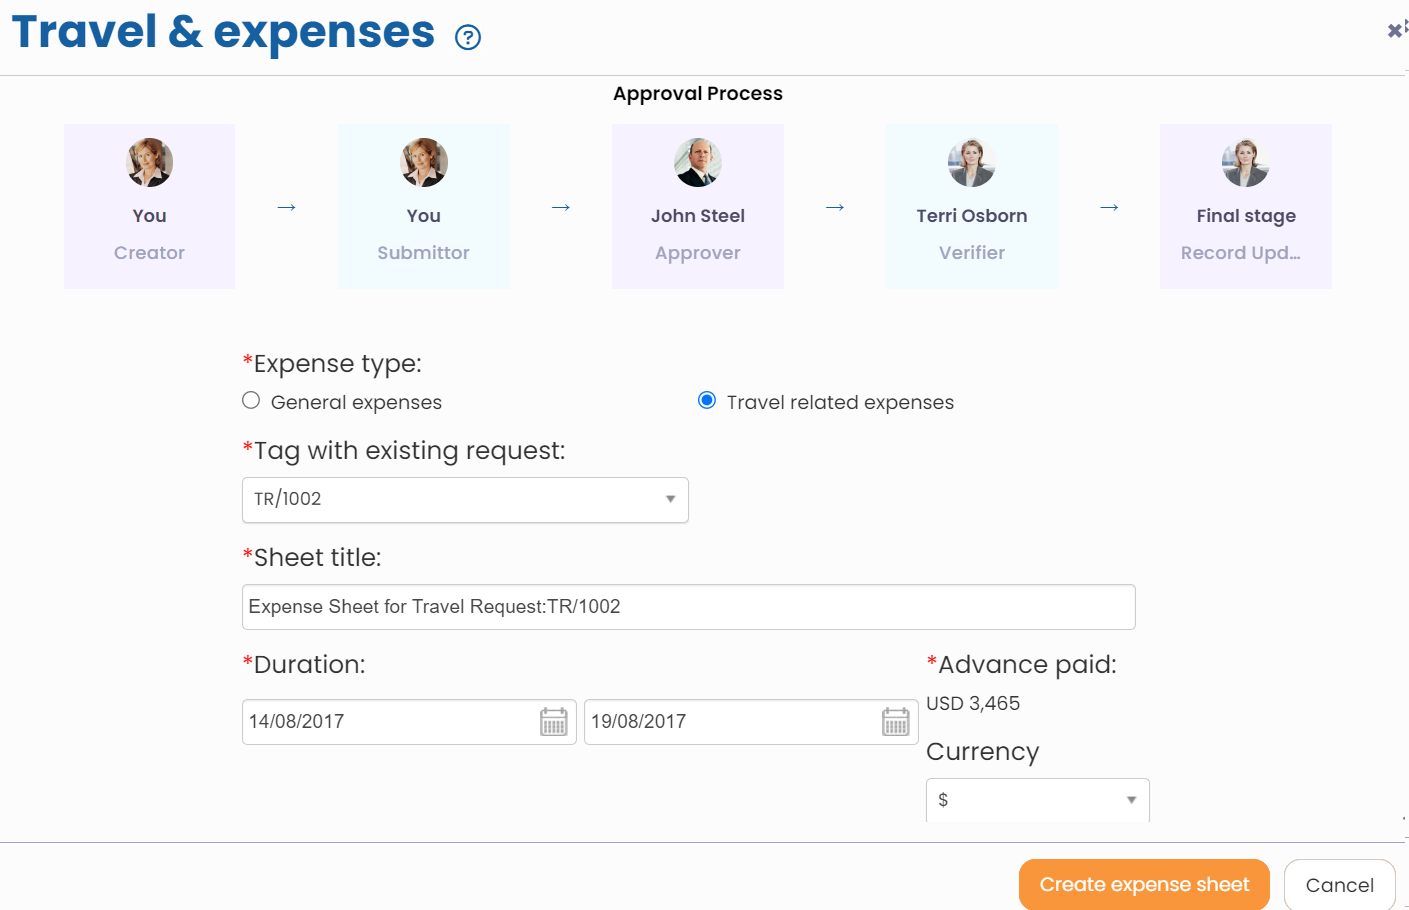
Task: Expand the TR/1002 selection arrow
Action: (x=670, y=500)
